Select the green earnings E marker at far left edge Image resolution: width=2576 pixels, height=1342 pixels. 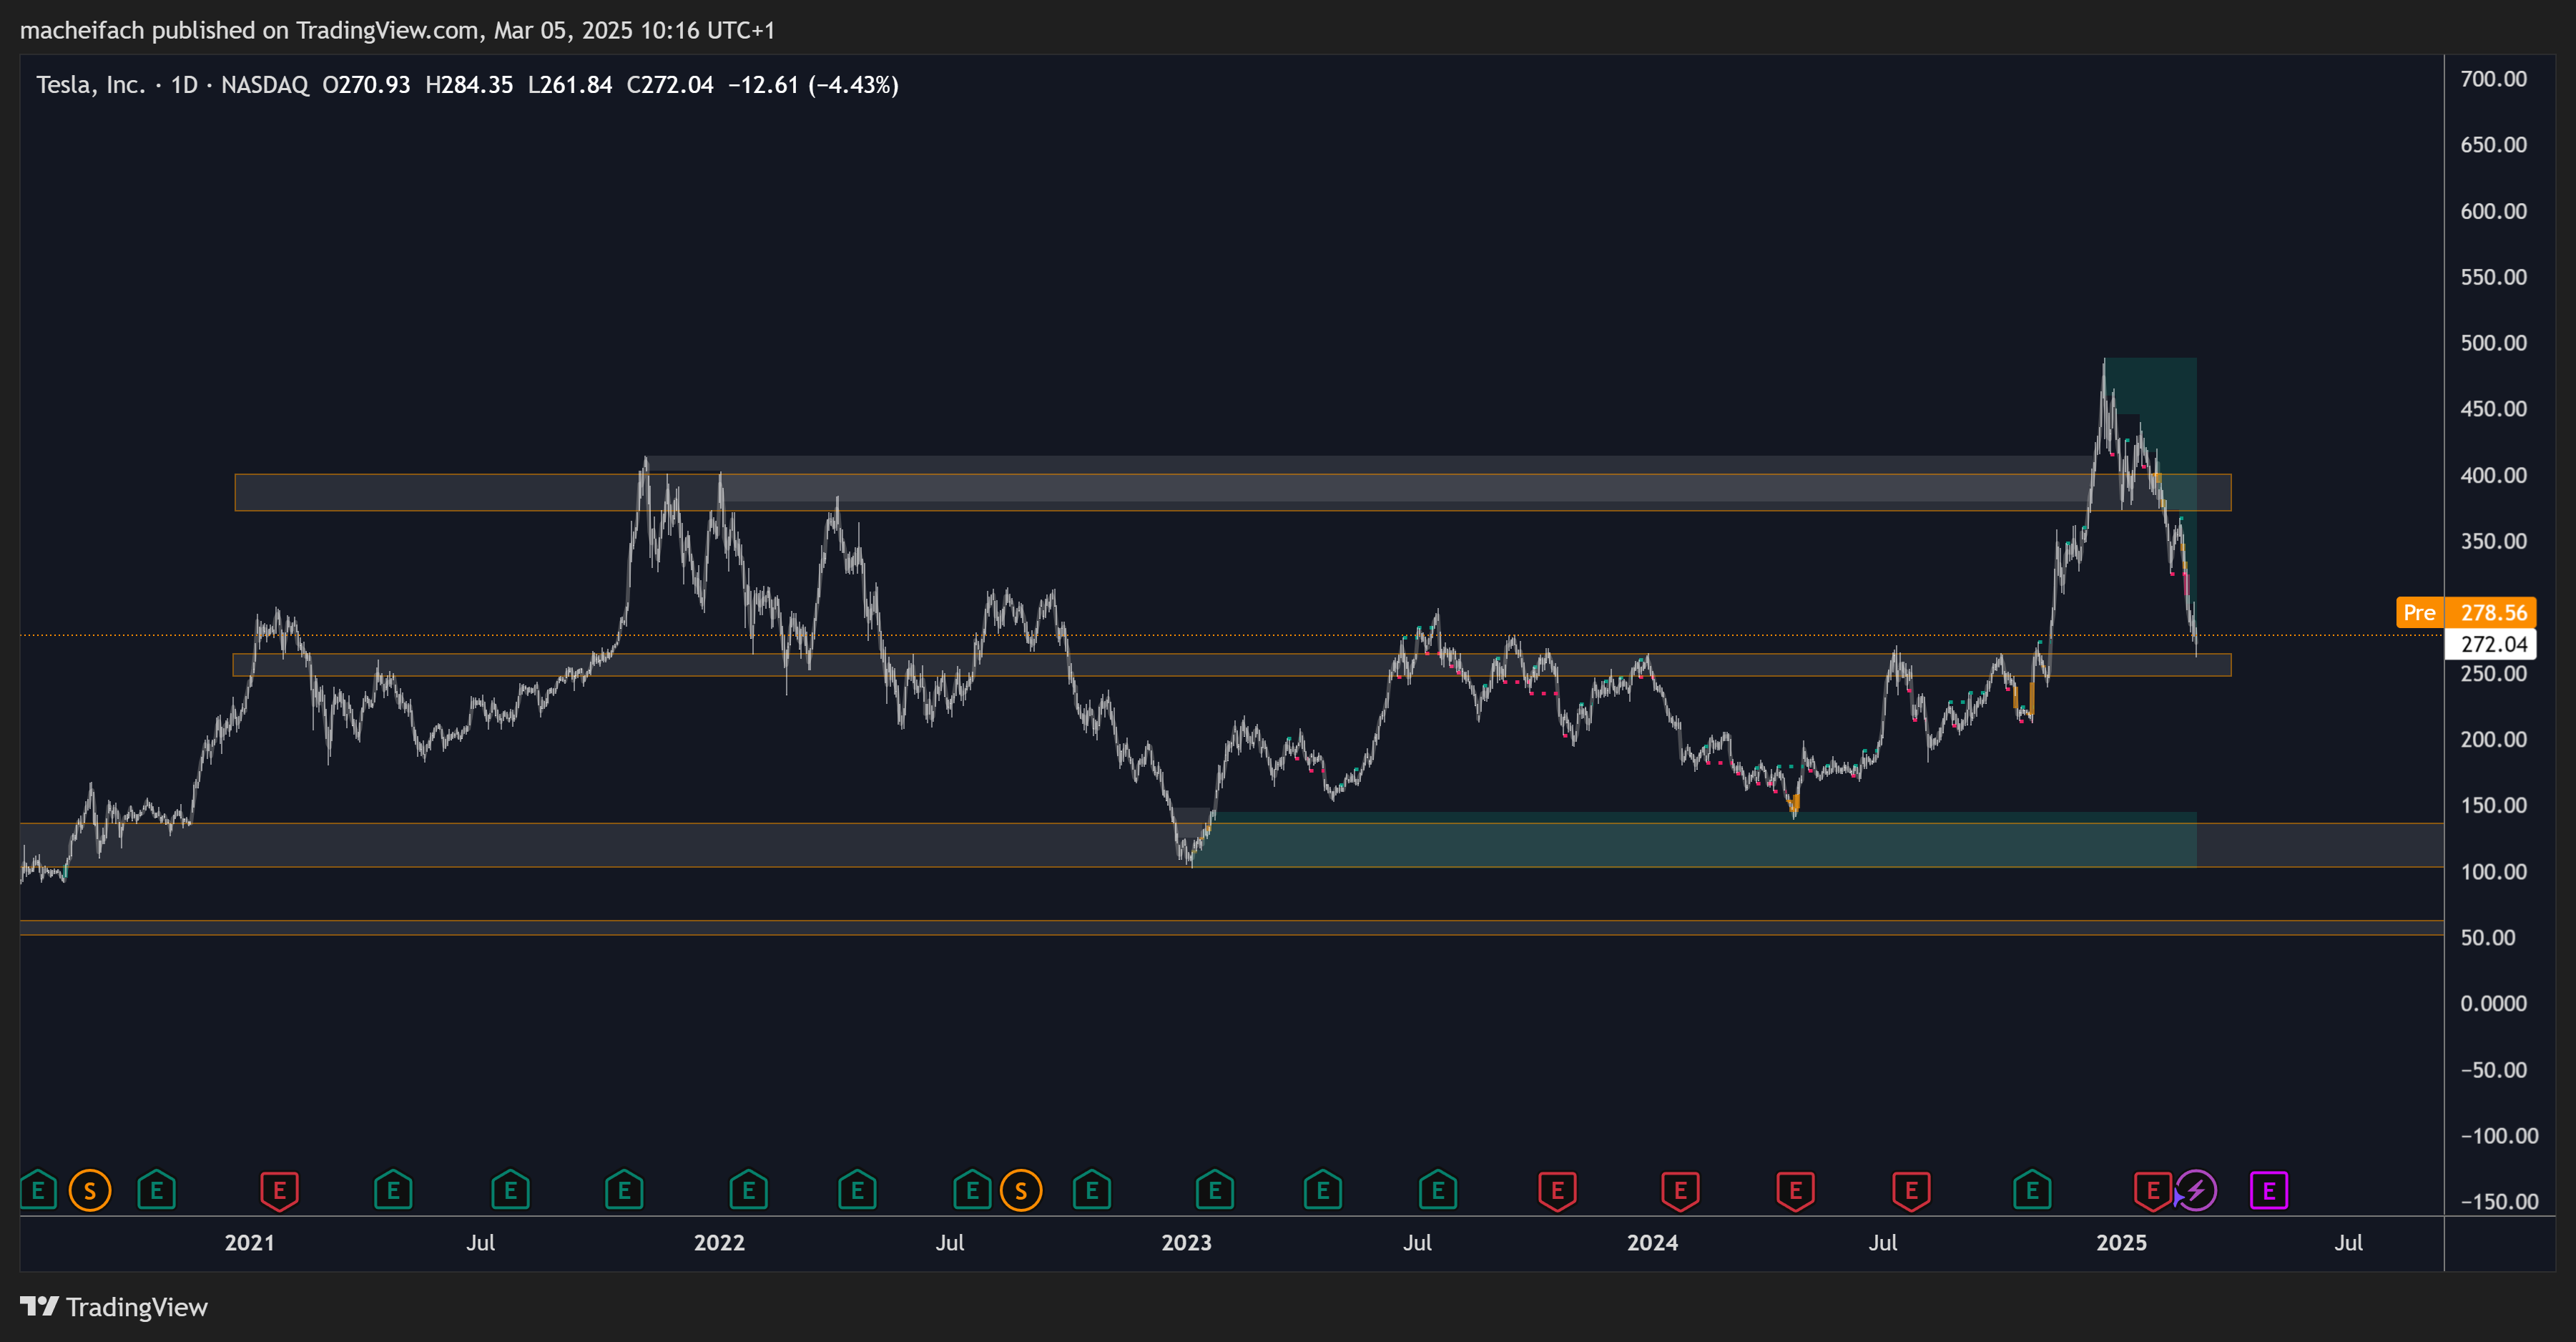(x=38, y=1190)
